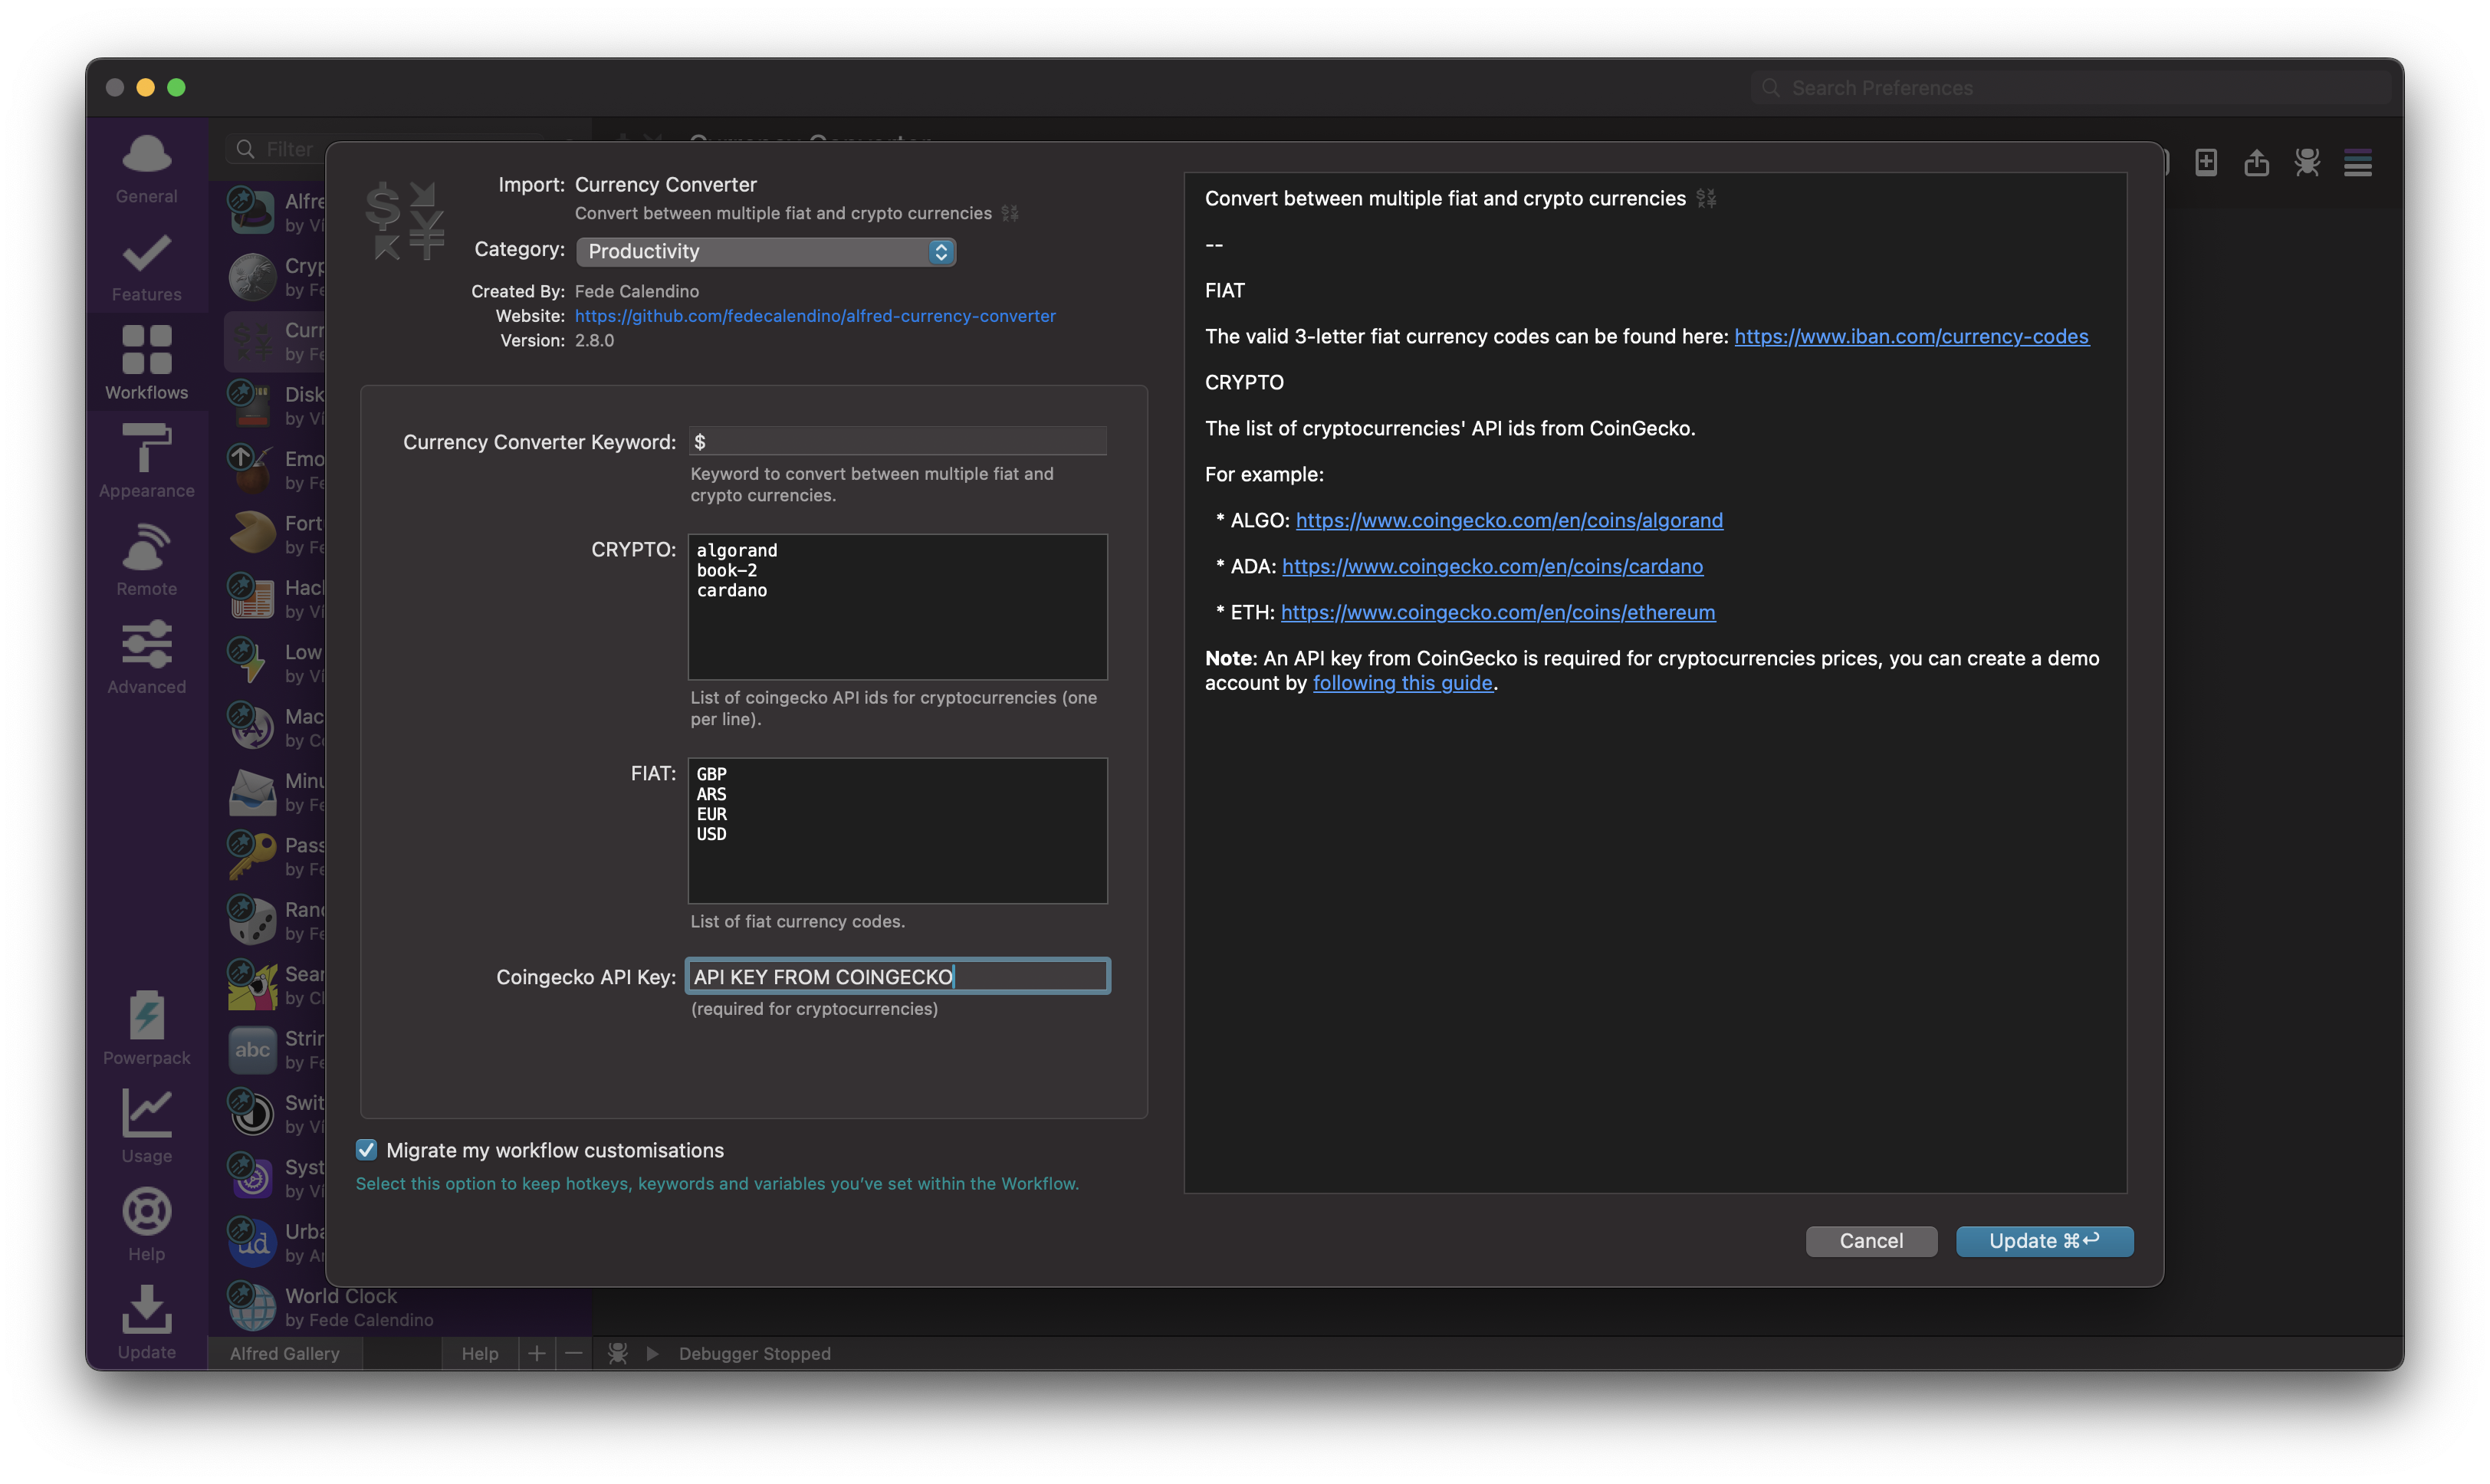Open the Update section in sidebar
The width and height of the screenshot is (2490, 1484).
[146, 1323]
